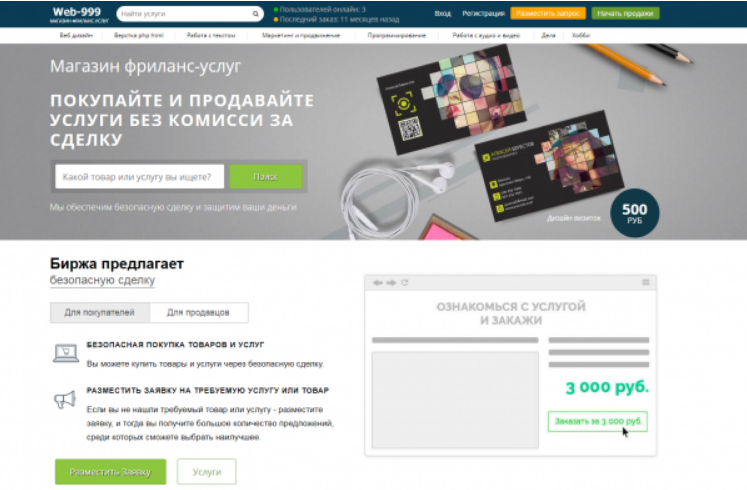Click the back arrow in mock browser
747x490 pixels.
[378, 283]
